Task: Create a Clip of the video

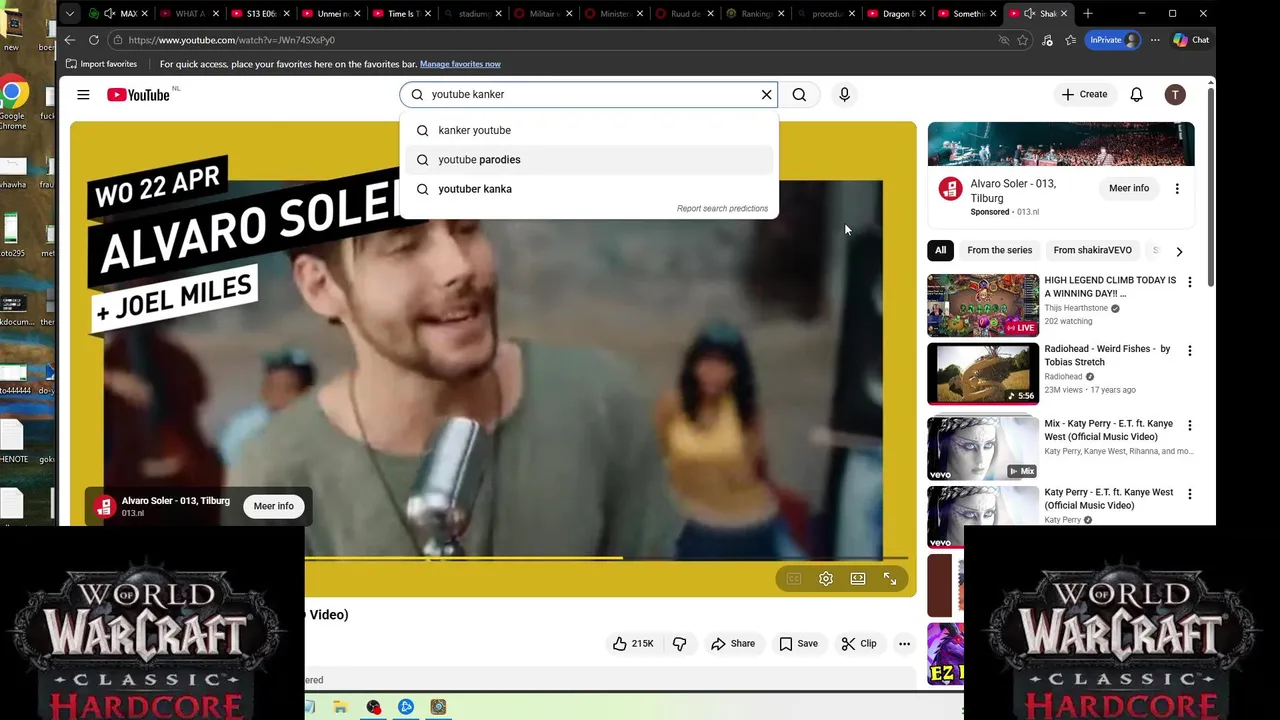Action: tap(859, 644)
